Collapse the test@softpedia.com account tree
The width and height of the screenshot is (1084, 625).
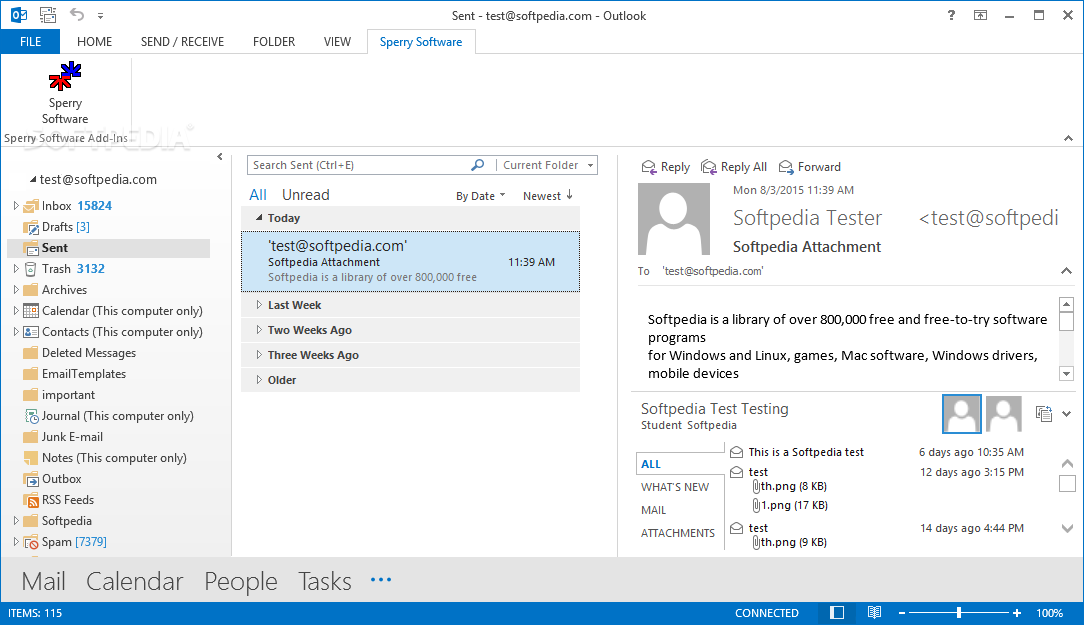coord(32,179)
